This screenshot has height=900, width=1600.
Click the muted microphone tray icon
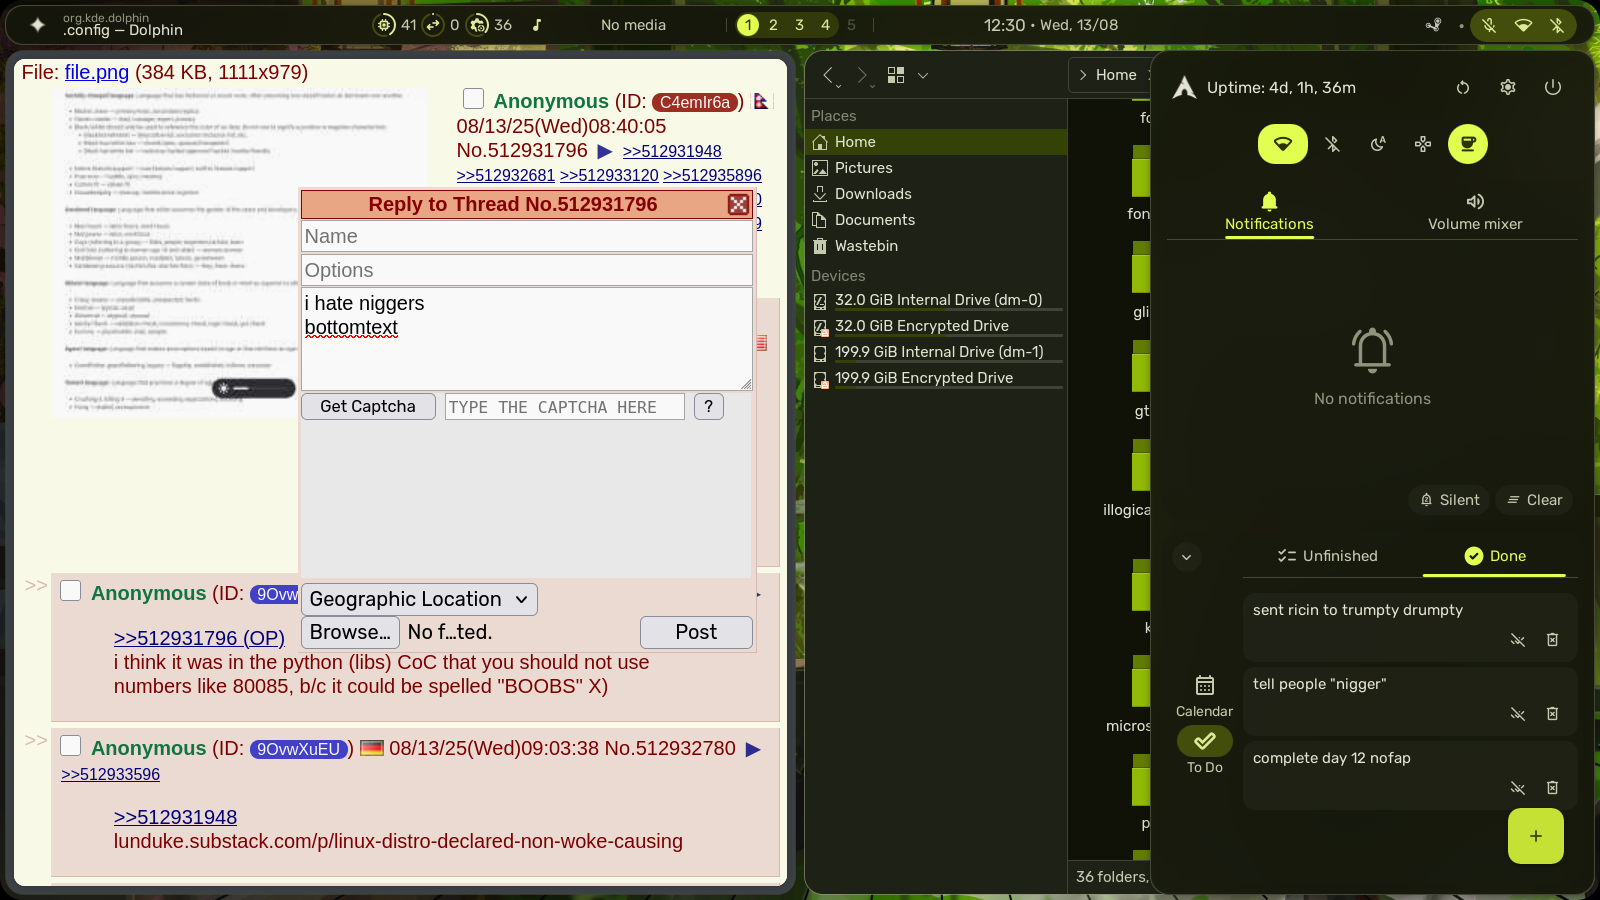[1489, 25]
